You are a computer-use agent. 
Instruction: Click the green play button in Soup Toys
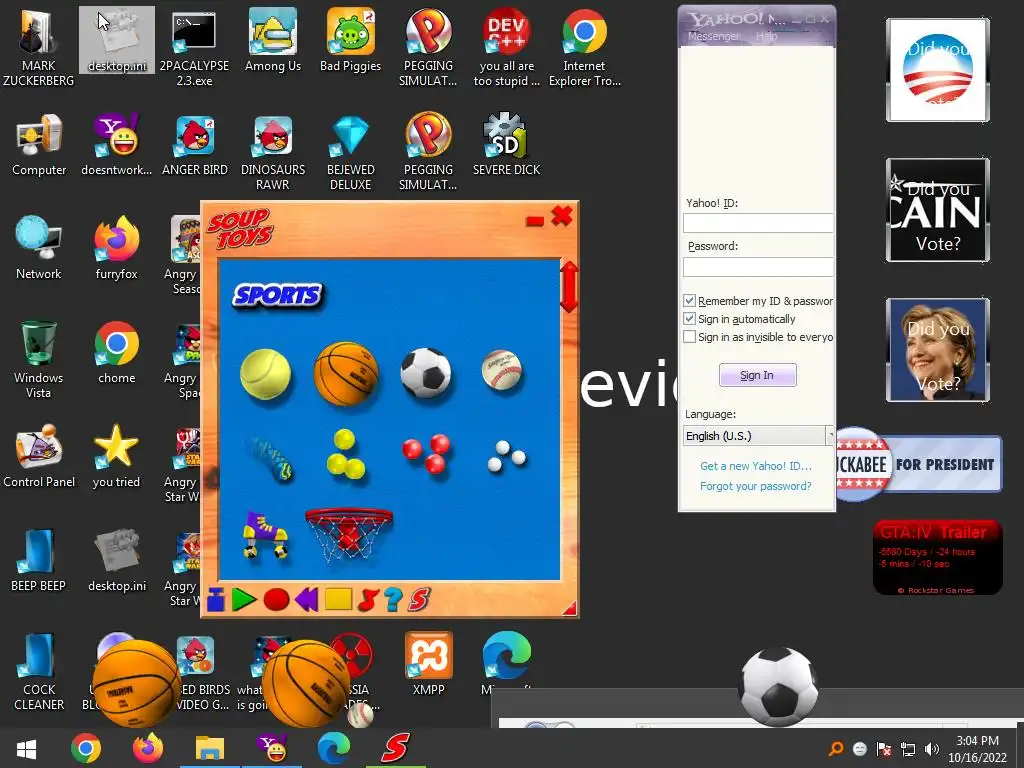tap(244, 599)
